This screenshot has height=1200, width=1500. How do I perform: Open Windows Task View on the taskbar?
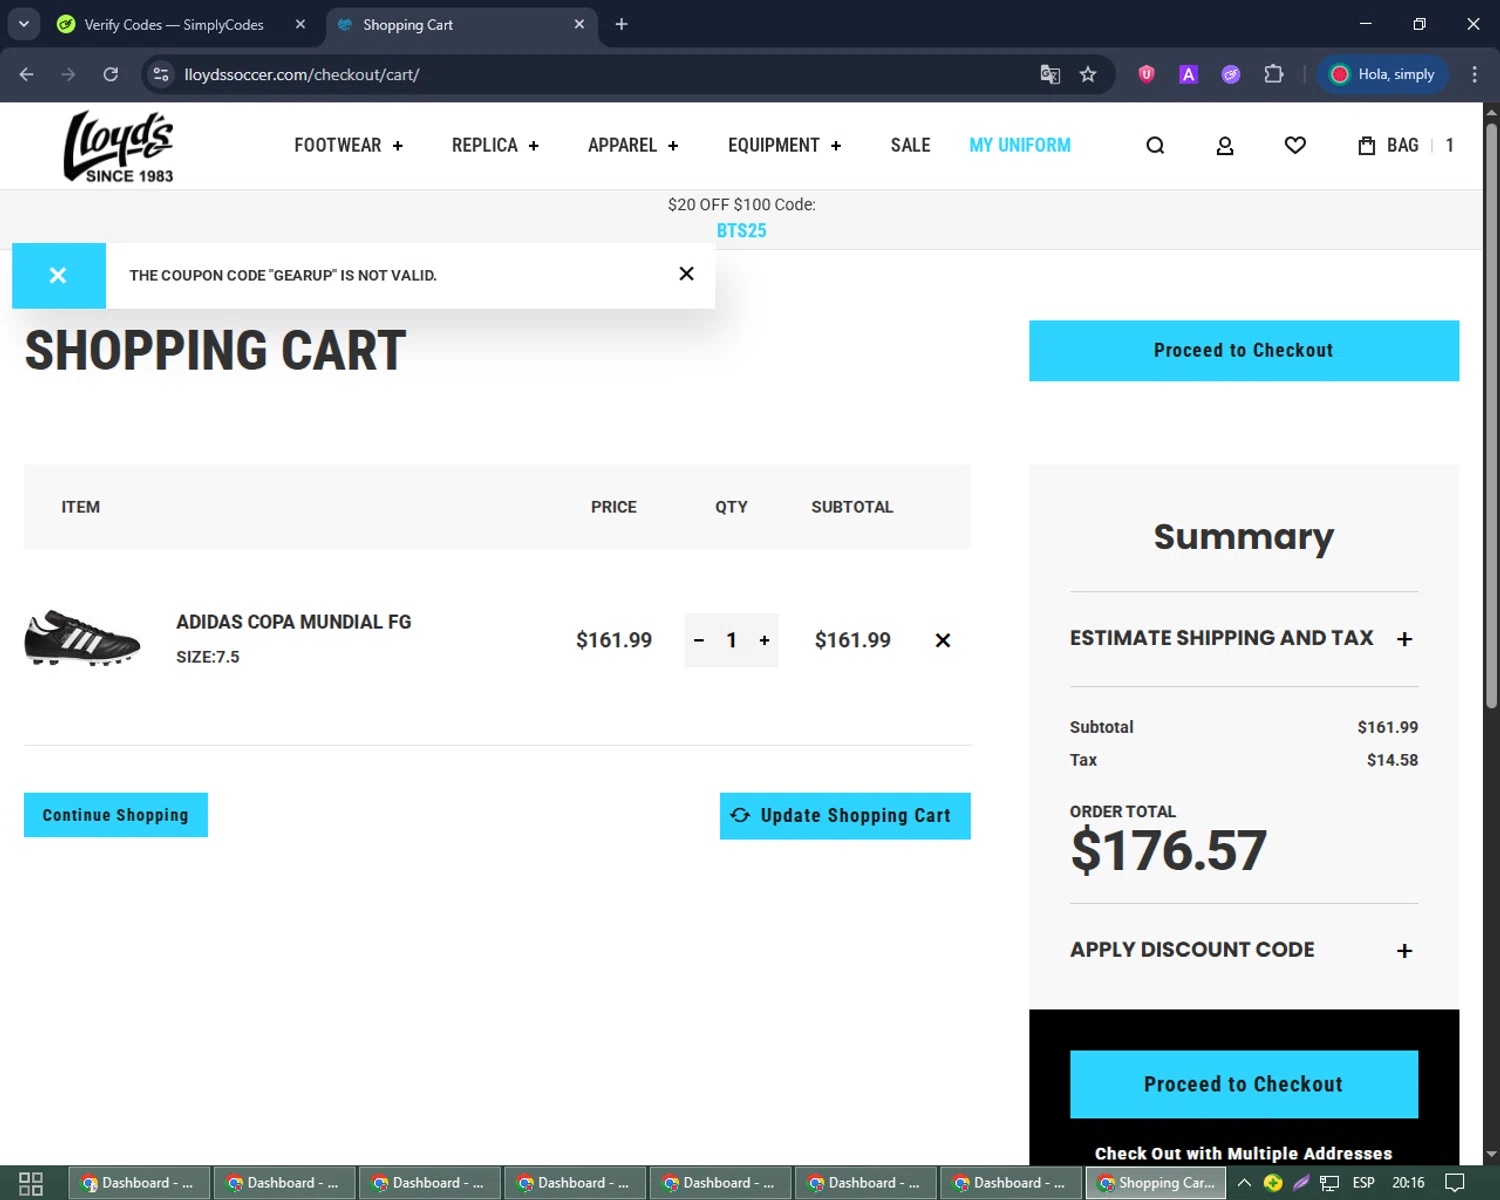(31, 1183)
